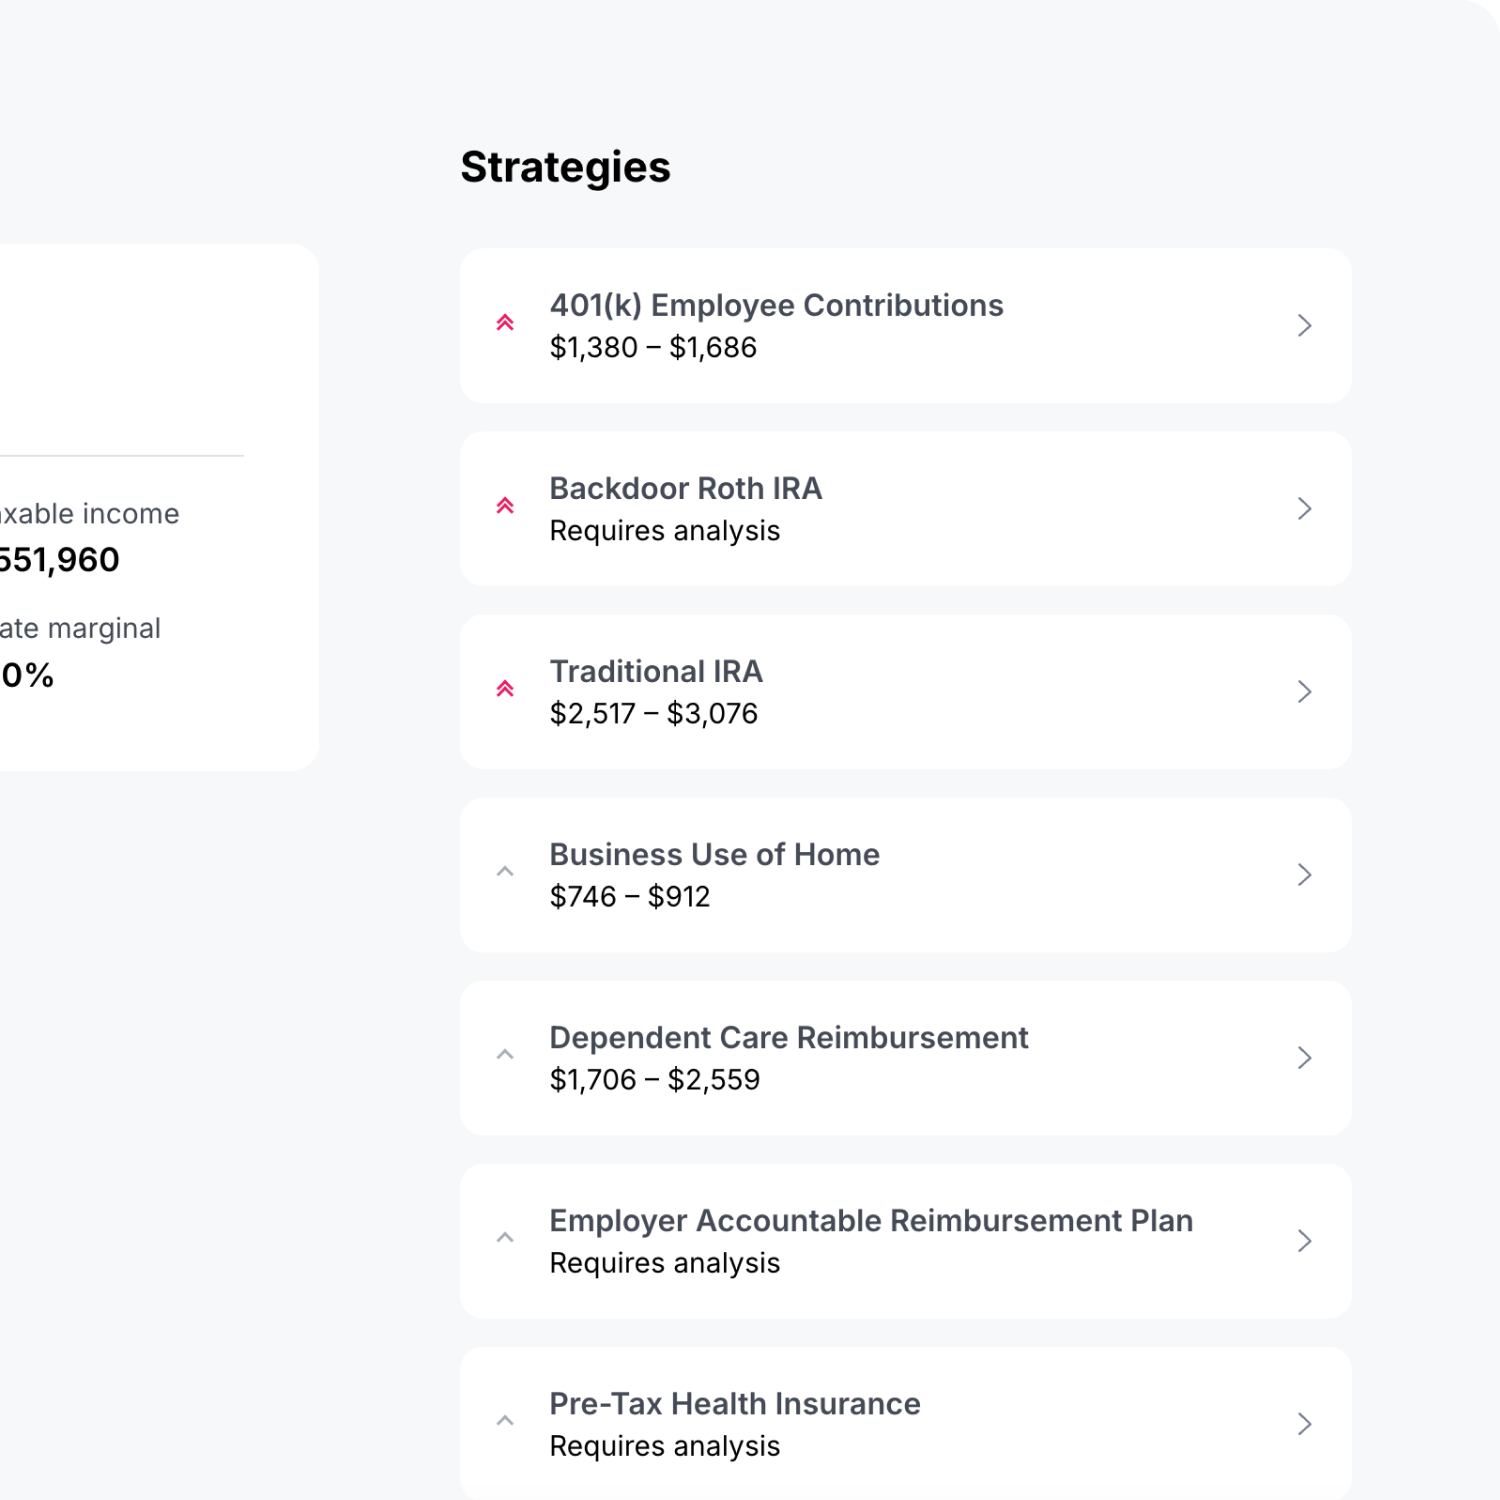
Task: Click the Backdoor Roth IRA "Requires analysis" text
Action: (x=664, y=531)
